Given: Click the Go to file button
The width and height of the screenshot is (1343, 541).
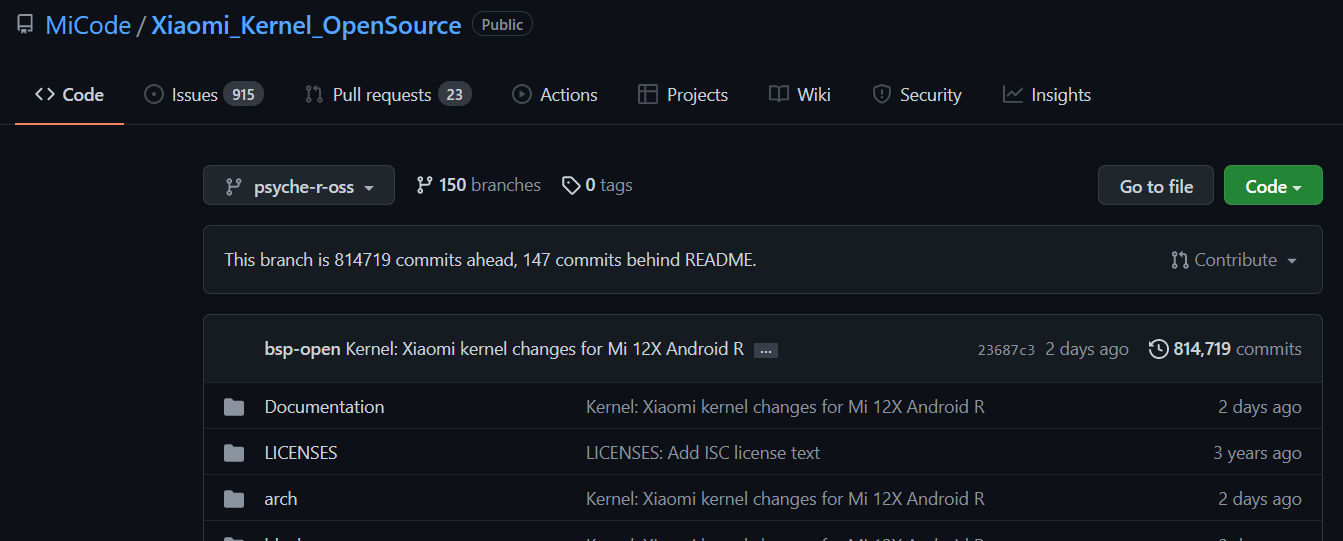Looking at the screenshot, I should click(x=1156, y=186).
